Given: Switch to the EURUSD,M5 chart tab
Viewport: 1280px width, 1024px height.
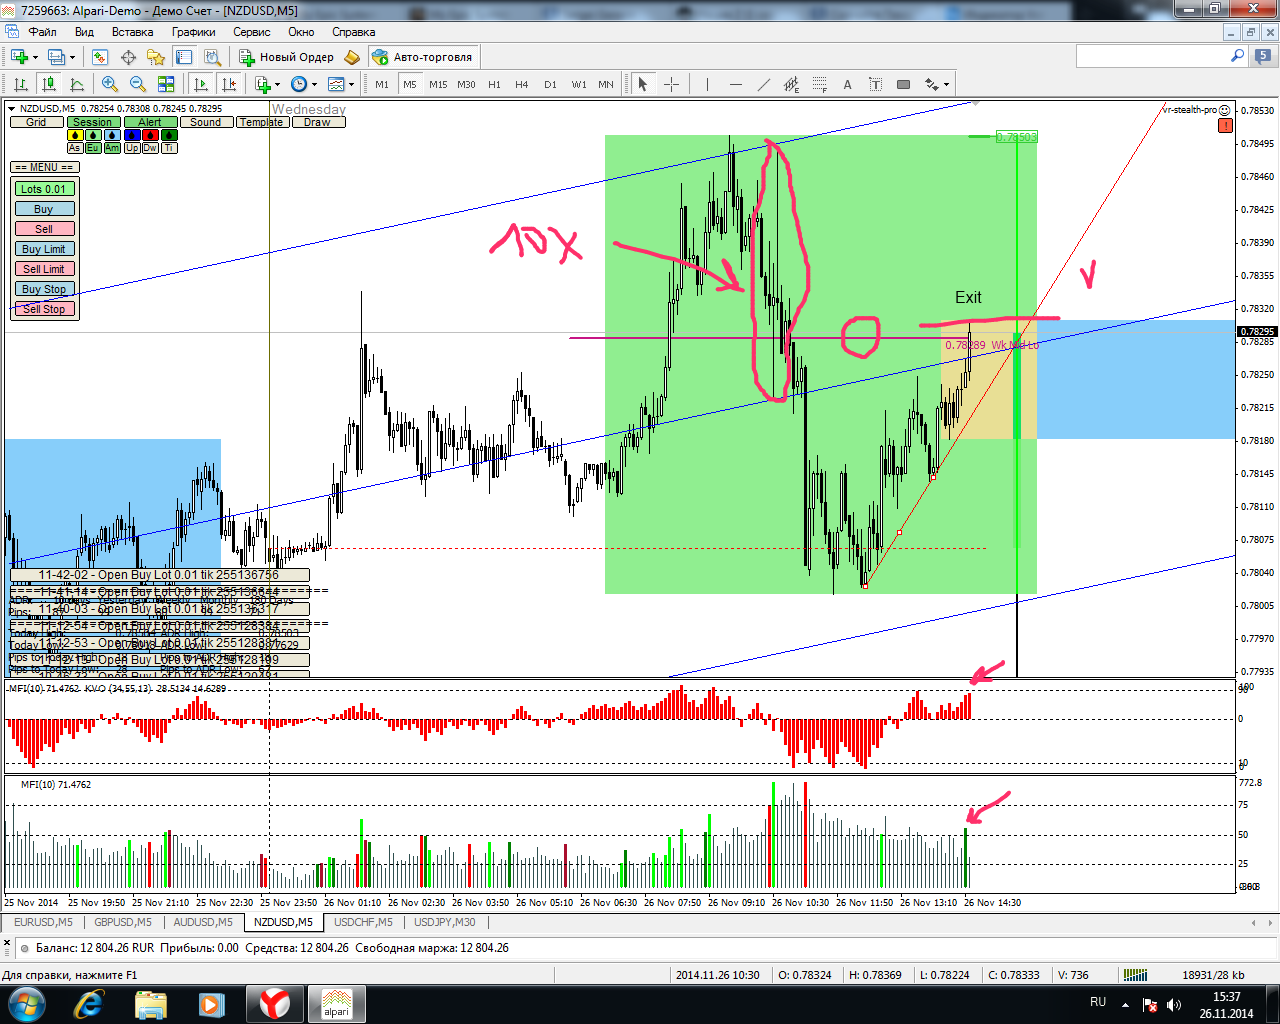Looking at the screenshot, I should click(x=43, y=922).
